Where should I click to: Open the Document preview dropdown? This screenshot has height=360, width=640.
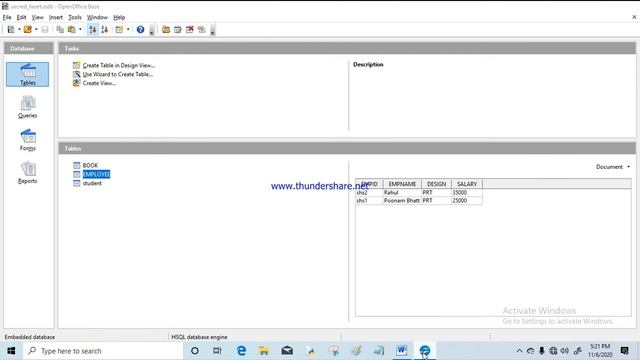tap(613, 167)
